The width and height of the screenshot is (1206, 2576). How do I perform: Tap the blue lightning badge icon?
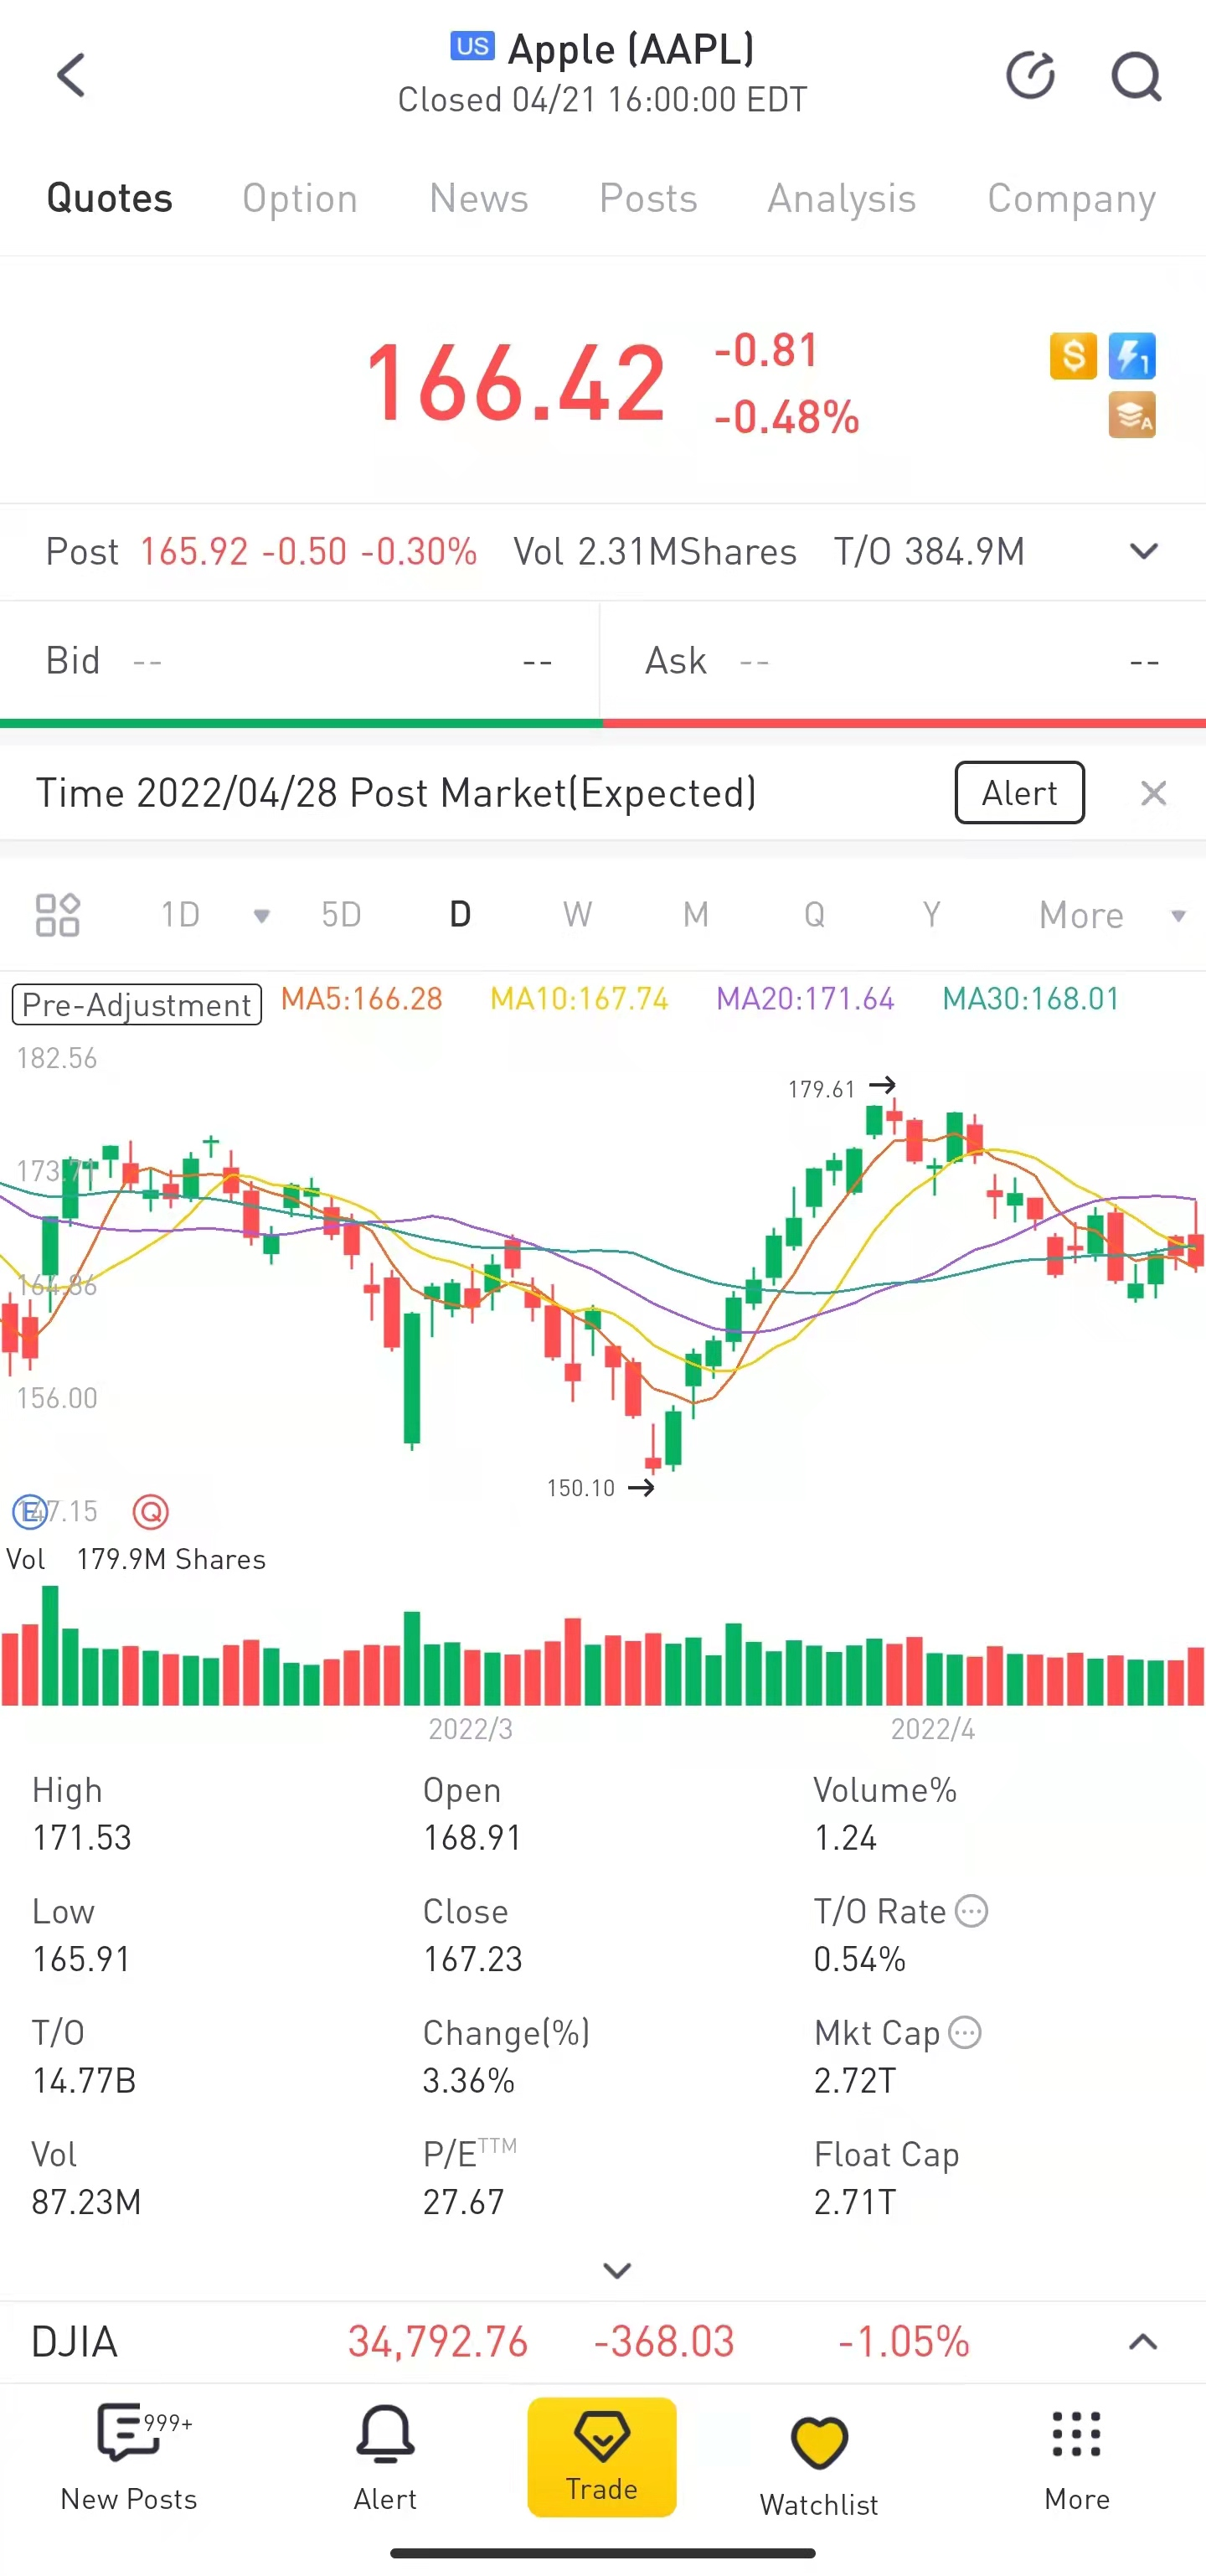click(x=1132, y=356)
